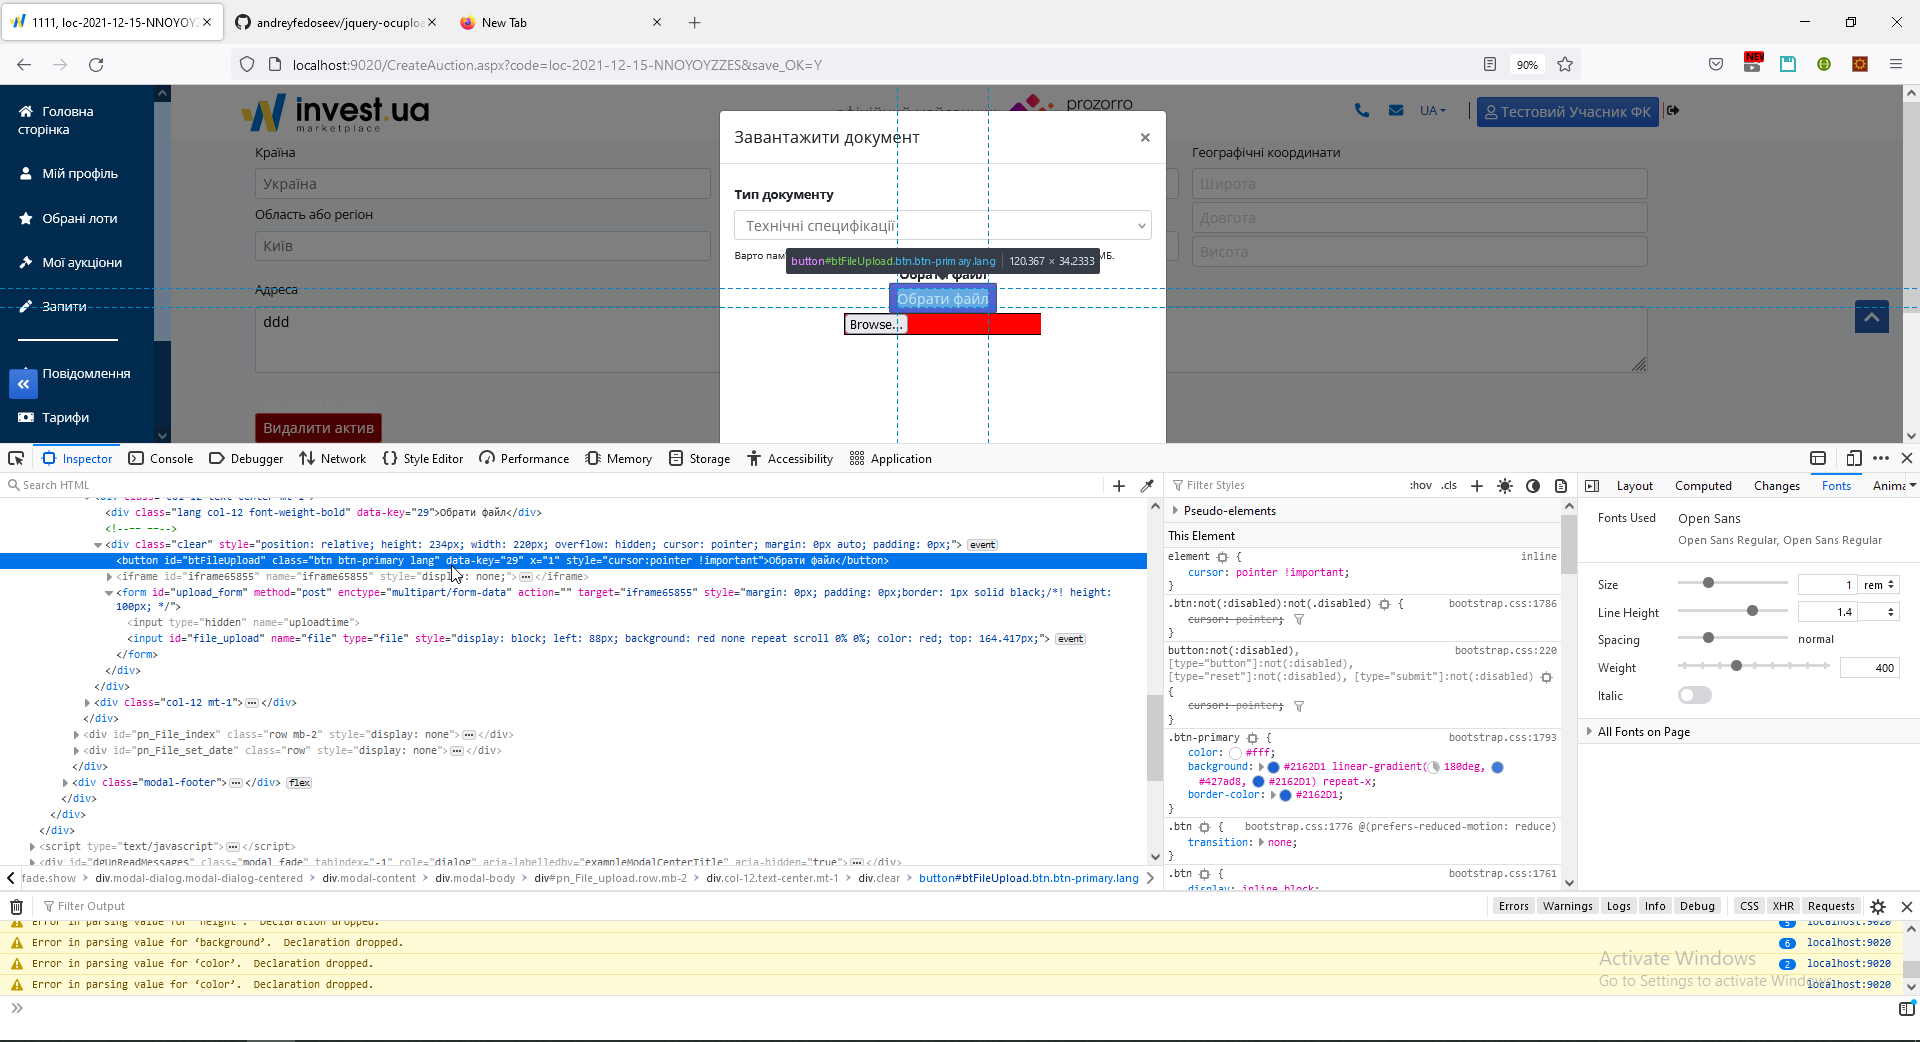The image size is (1920, 1042).
Task: Switch to the Style Editor tab
Action: pyautogui.click(x=423, y=458)
